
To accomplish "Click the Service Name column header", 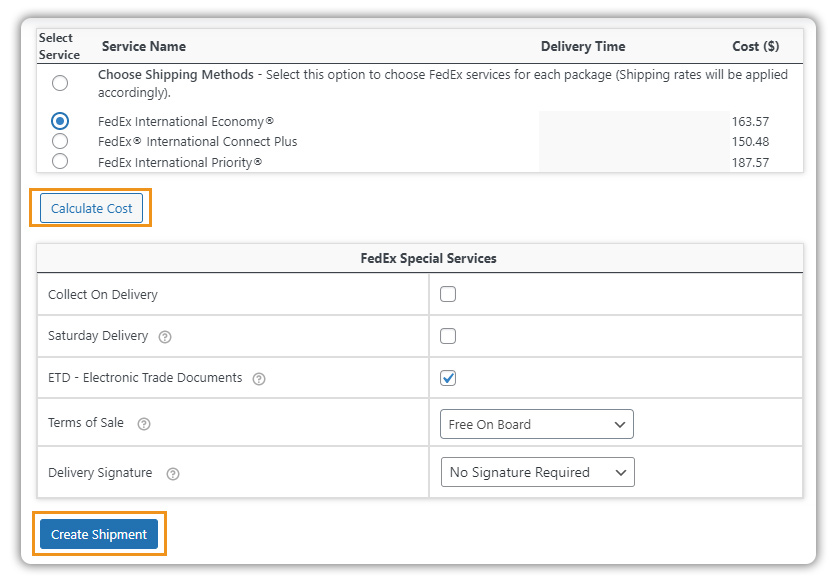I will pyautogui.click(x=144, y=47).
